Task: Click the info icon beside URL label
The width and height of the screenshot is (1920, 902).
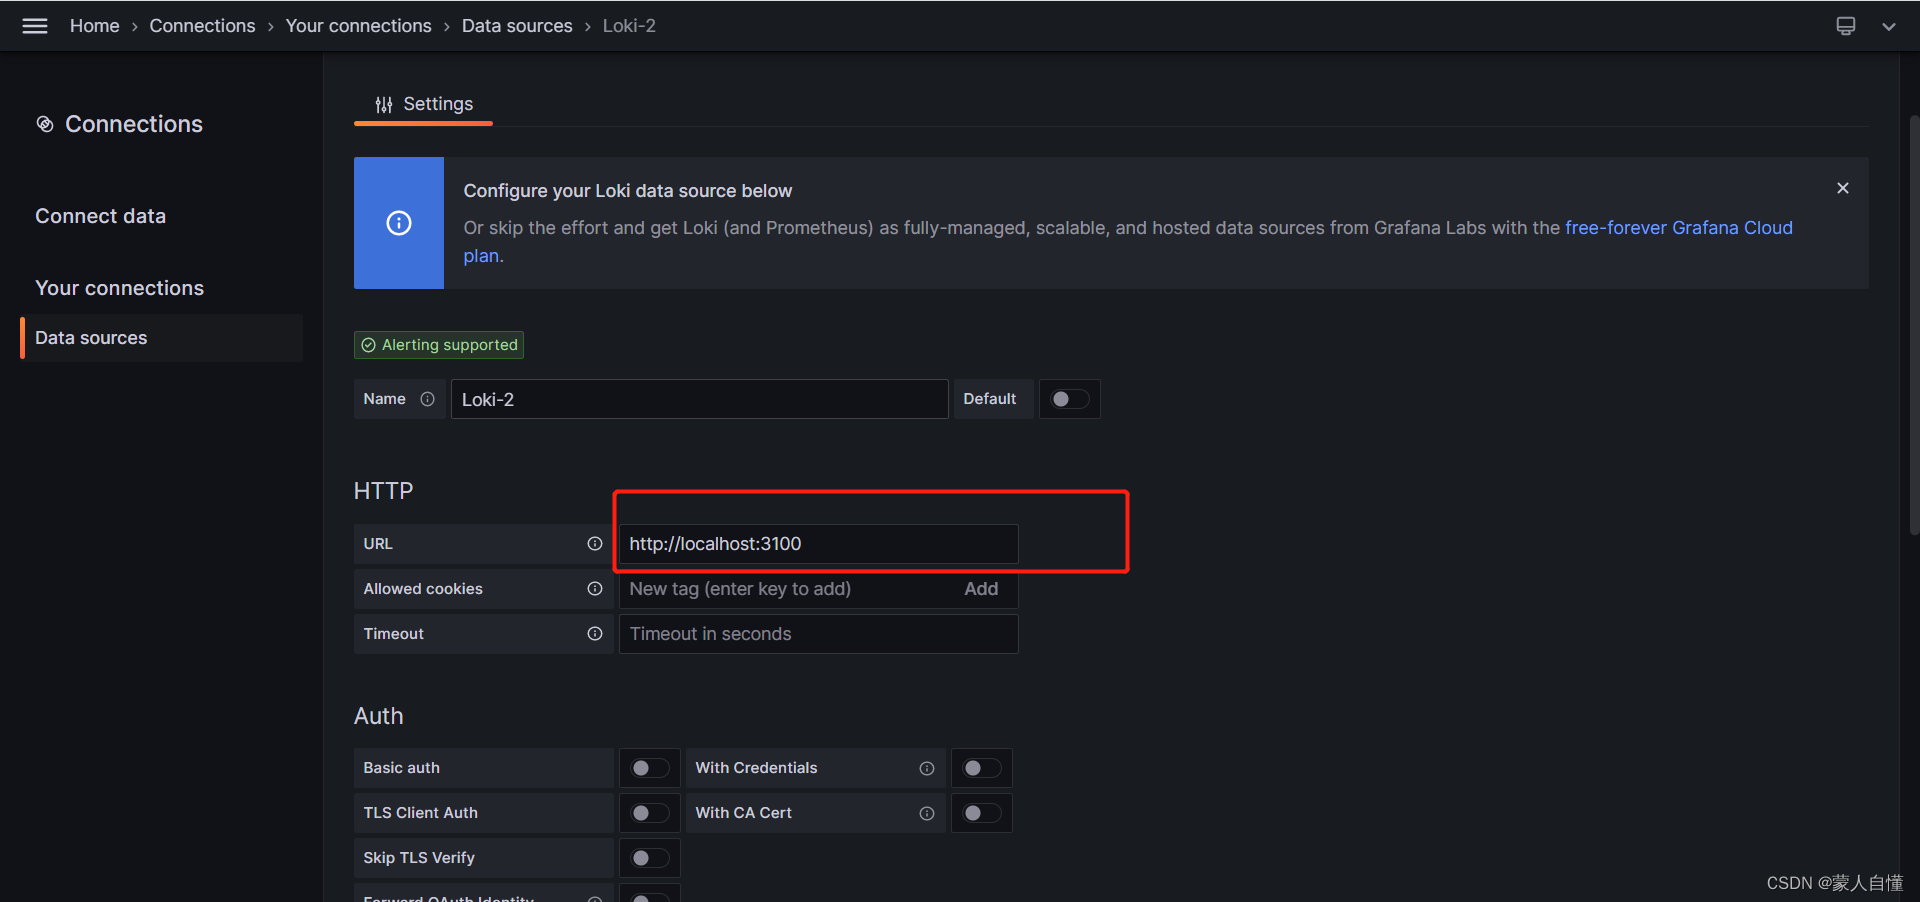Action: pyautogui.click(x=595, y=544)
